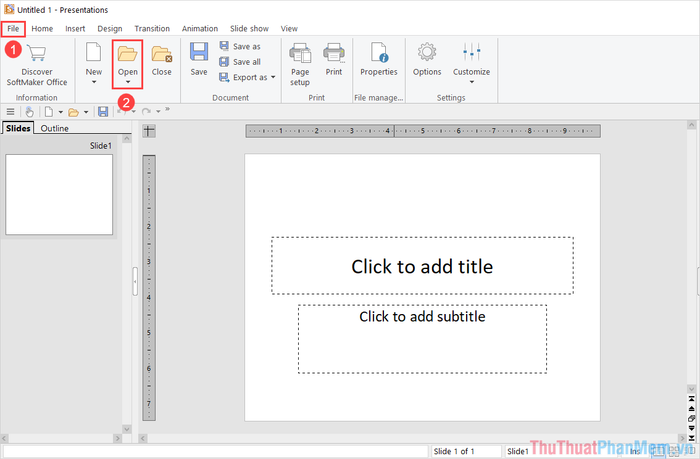The width and height of the screenshot is (700, 459).
Task: Expand the Open button dropdown arrow
Action: coord(128,82)
